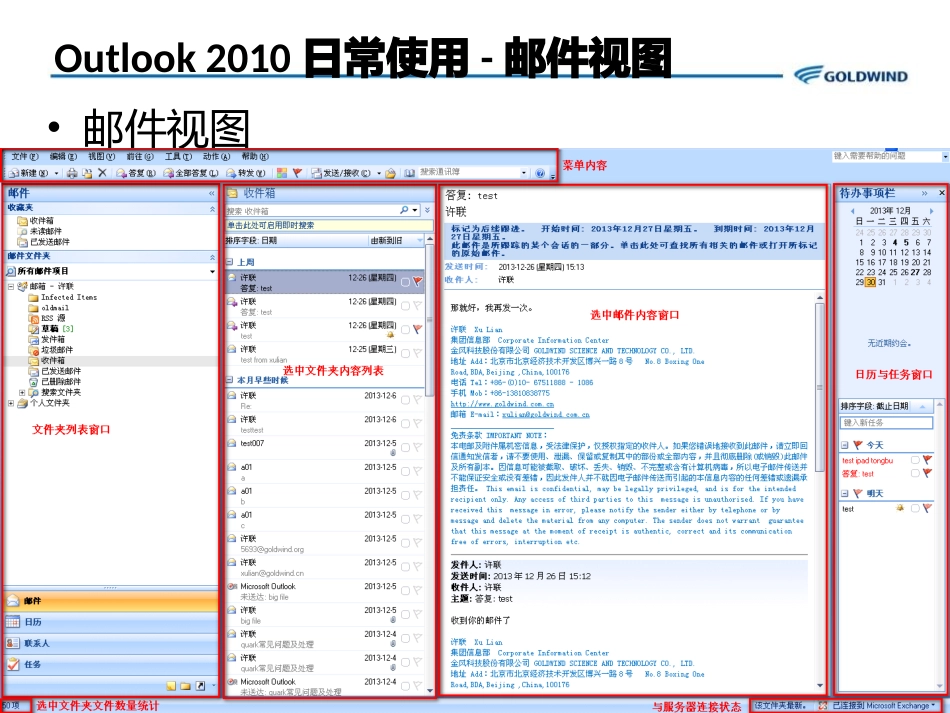
Task: Click the inbox search magnifier icon
Action: [x=404, y=210]
